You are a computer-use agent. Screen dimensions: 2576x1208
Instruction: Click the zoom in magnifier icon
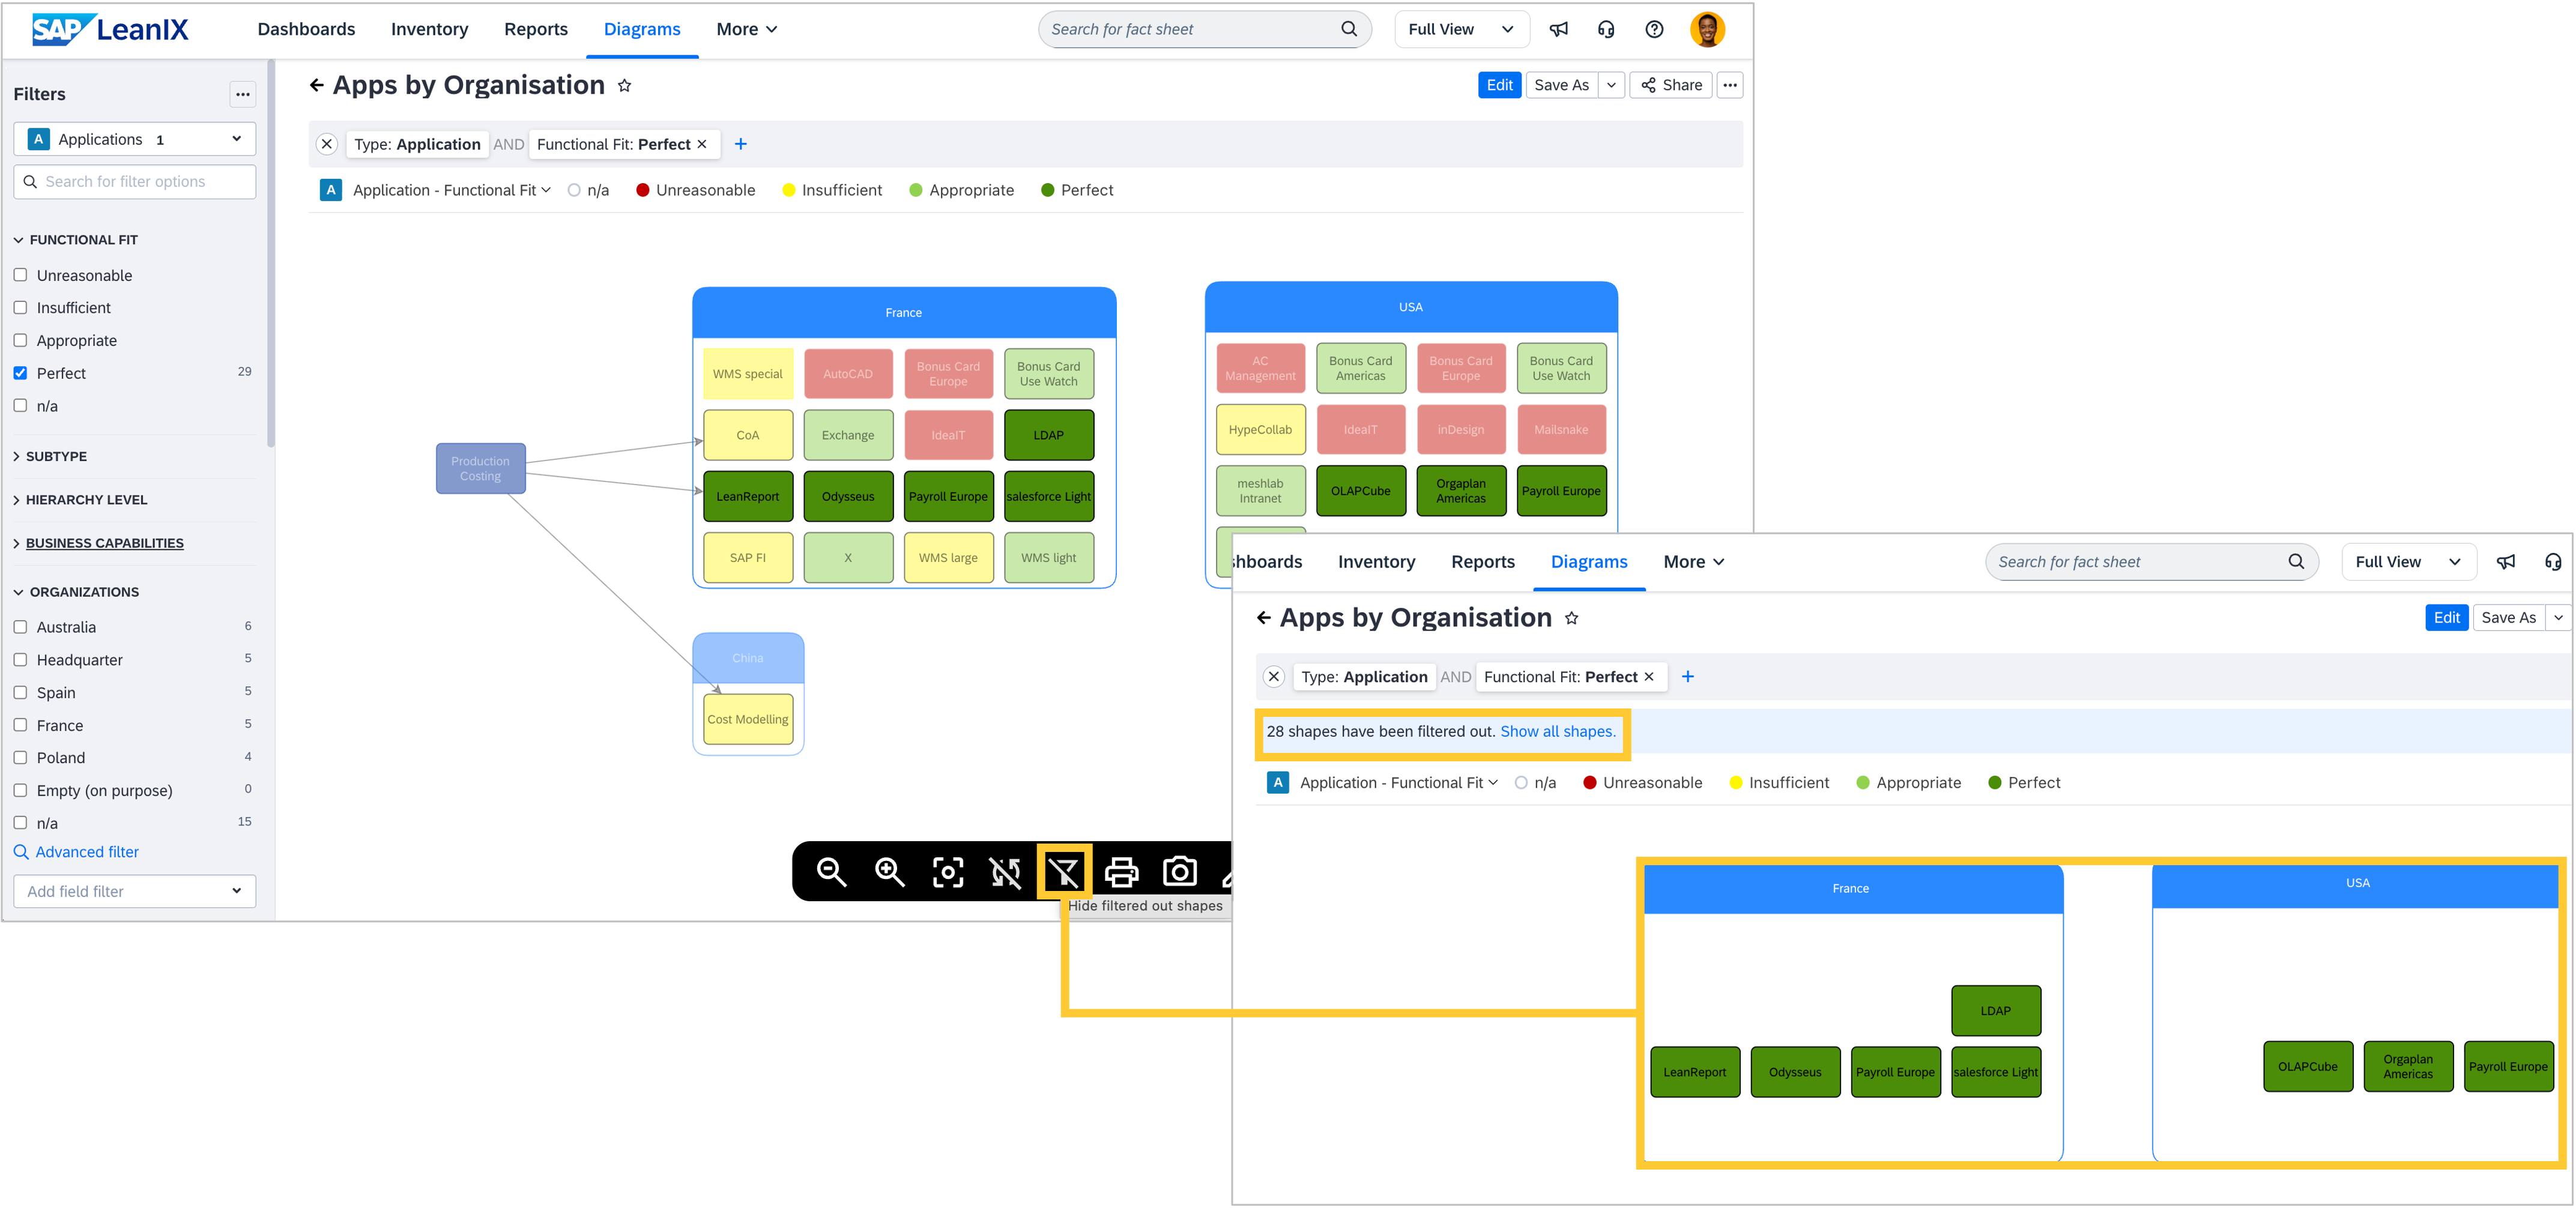point(889,872)
